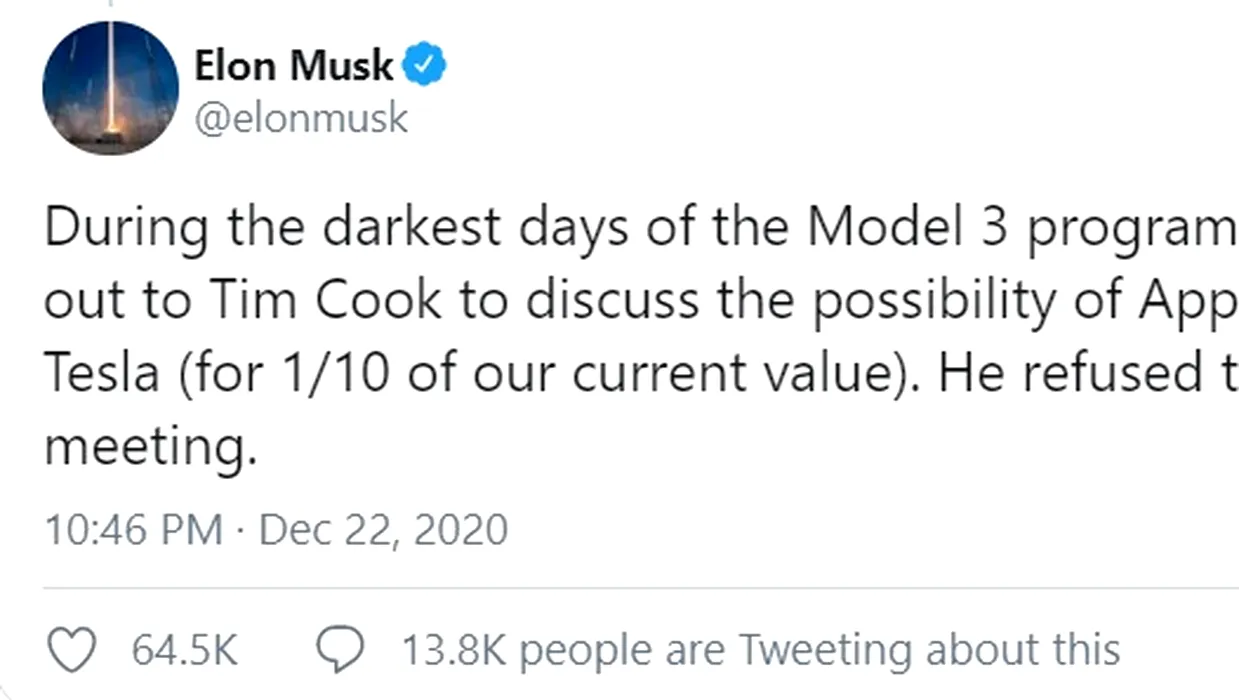Screen dimensions: 1239x700
Task: Click the 64.5K likes count
Action: [x=184, y=650]
